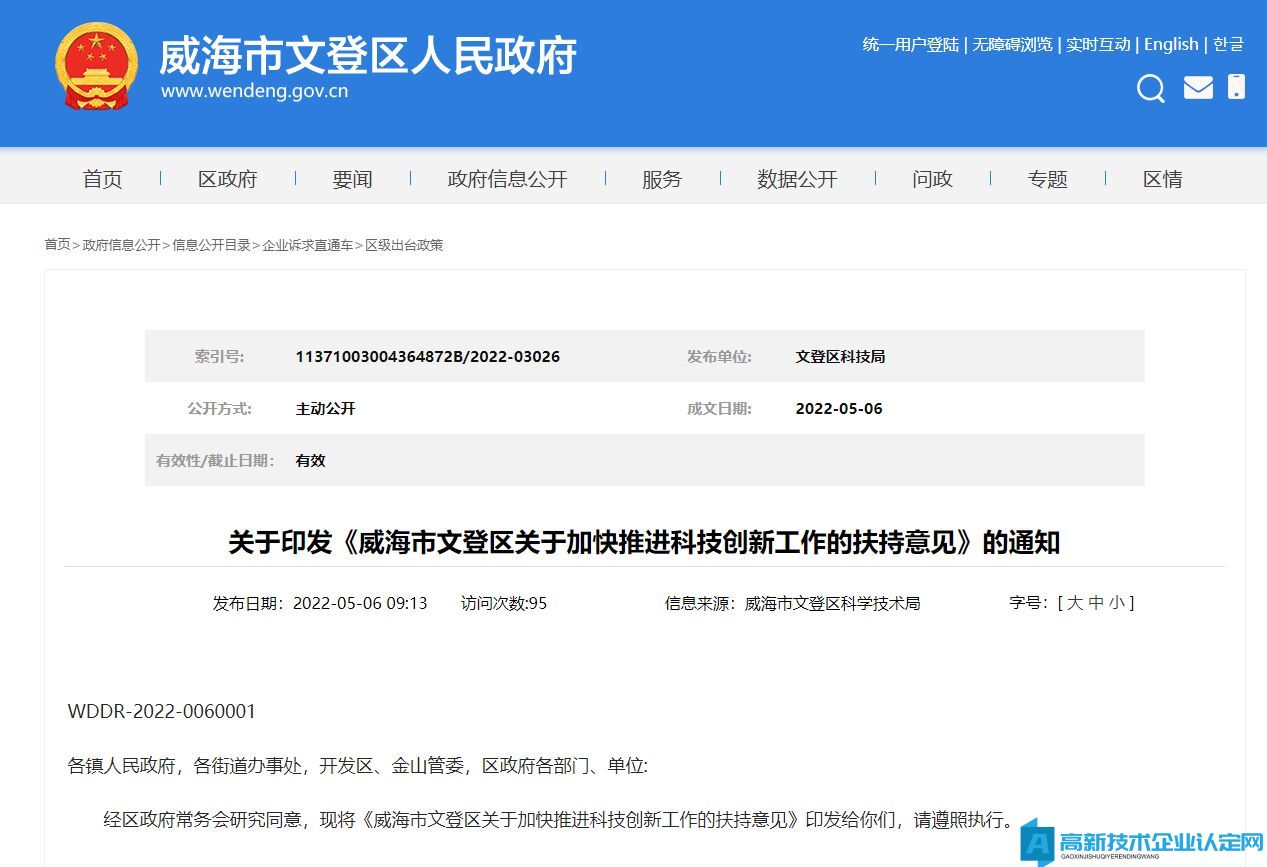Go to the 区政府 navigation item
1267x867 pixels.
227,179
